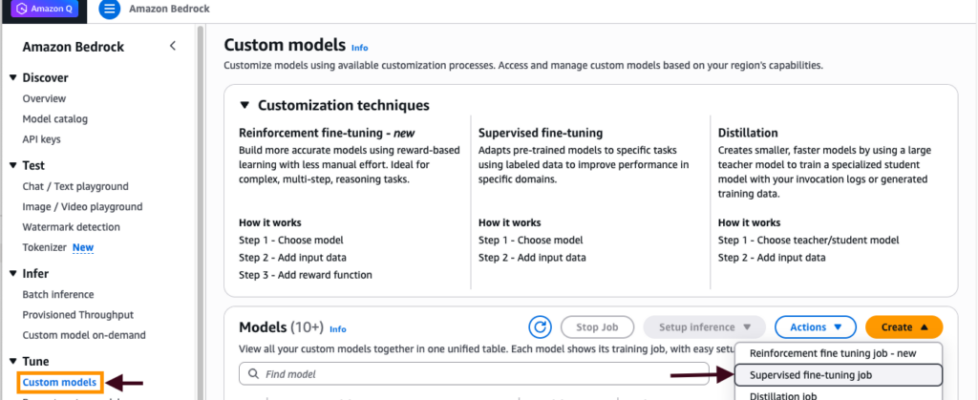Open the hamburger navigation menu icon
The height and width of the screenshot is (400, 978).
pyautogui.click(x=110, y=9)
